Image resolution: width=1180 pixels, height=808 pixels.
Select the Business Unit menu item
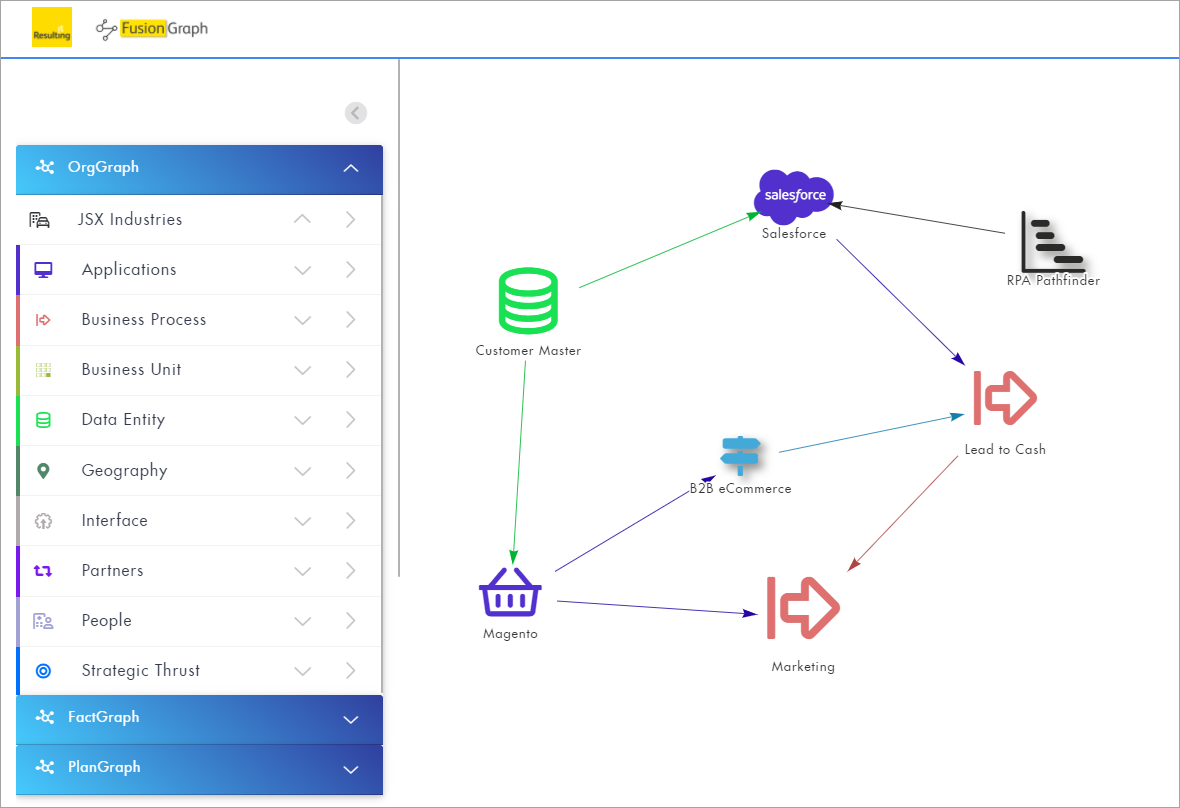(131, 370)
